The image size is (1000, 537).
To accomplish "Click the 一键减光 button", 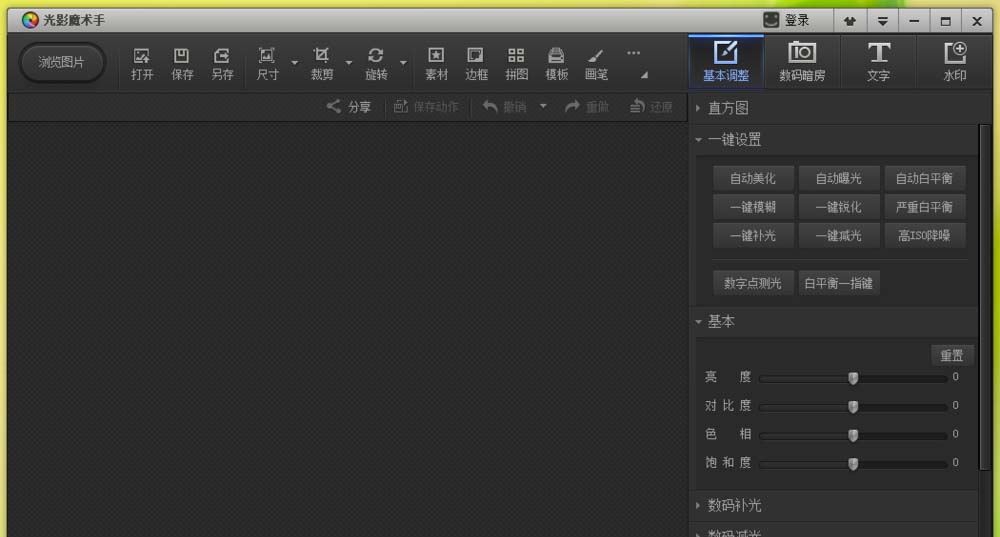I will coord(838,235).
